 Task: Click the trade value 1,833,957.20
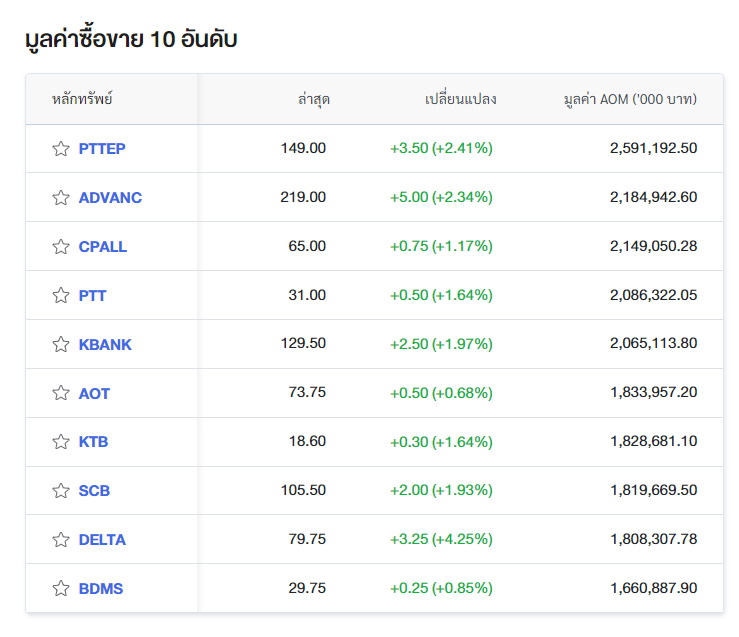coord(654,392)
